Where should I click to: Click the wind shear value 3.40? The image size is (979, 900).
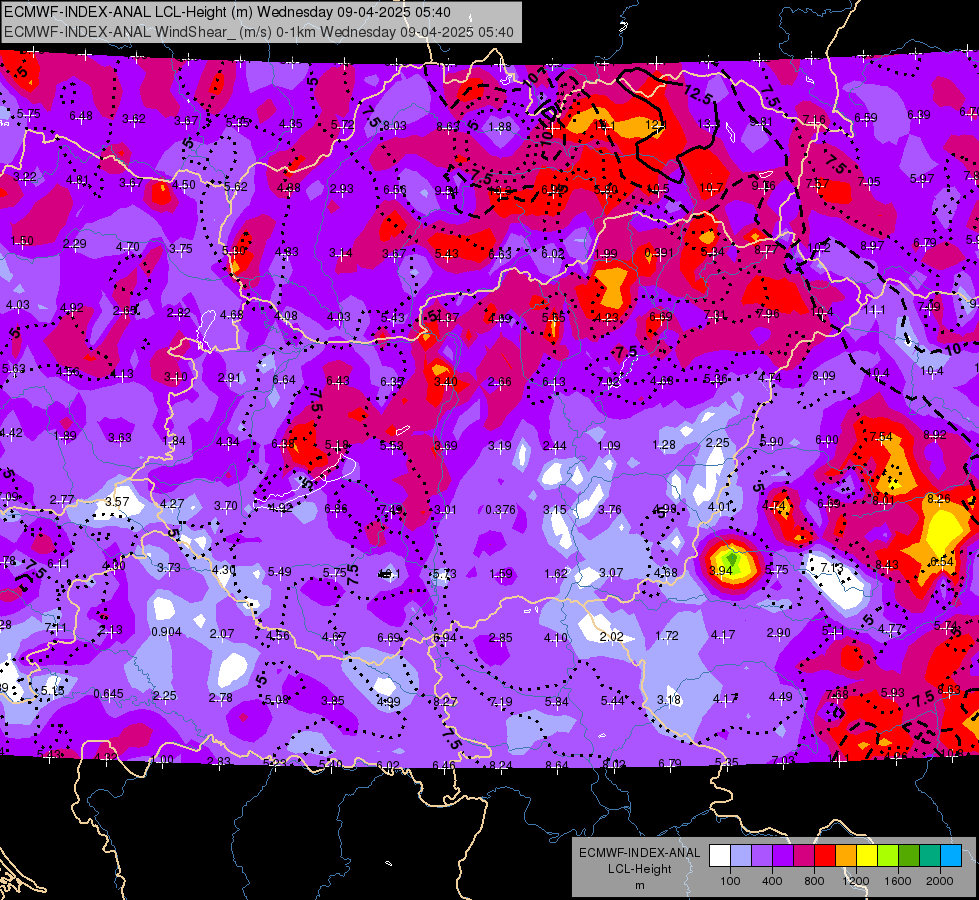pos(446,382)
